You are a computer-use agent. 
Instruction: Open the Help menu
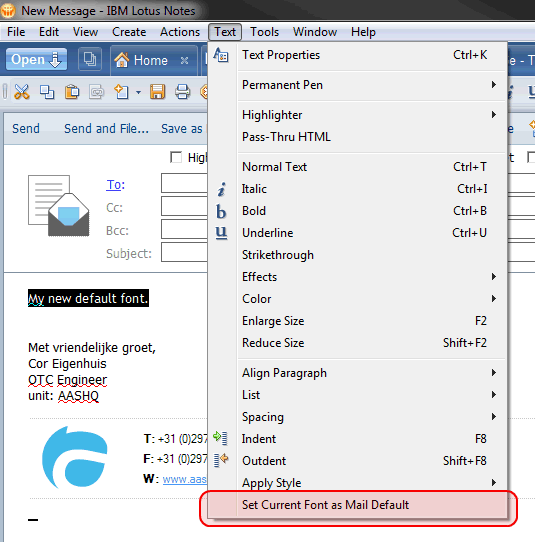click(x=363, y=32)
